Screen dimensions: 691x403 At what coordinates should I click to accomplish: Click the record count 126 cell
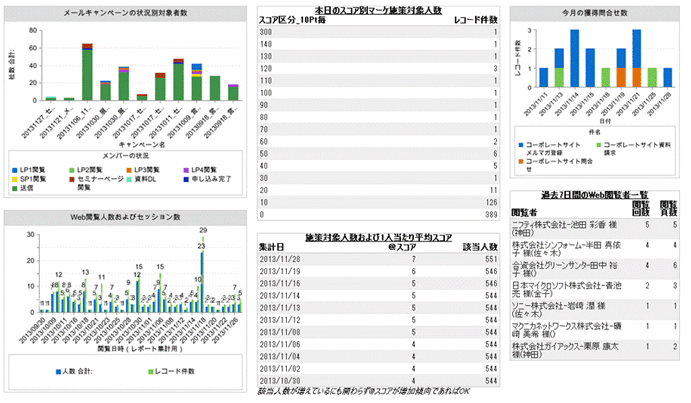click(x=491, y=202)
